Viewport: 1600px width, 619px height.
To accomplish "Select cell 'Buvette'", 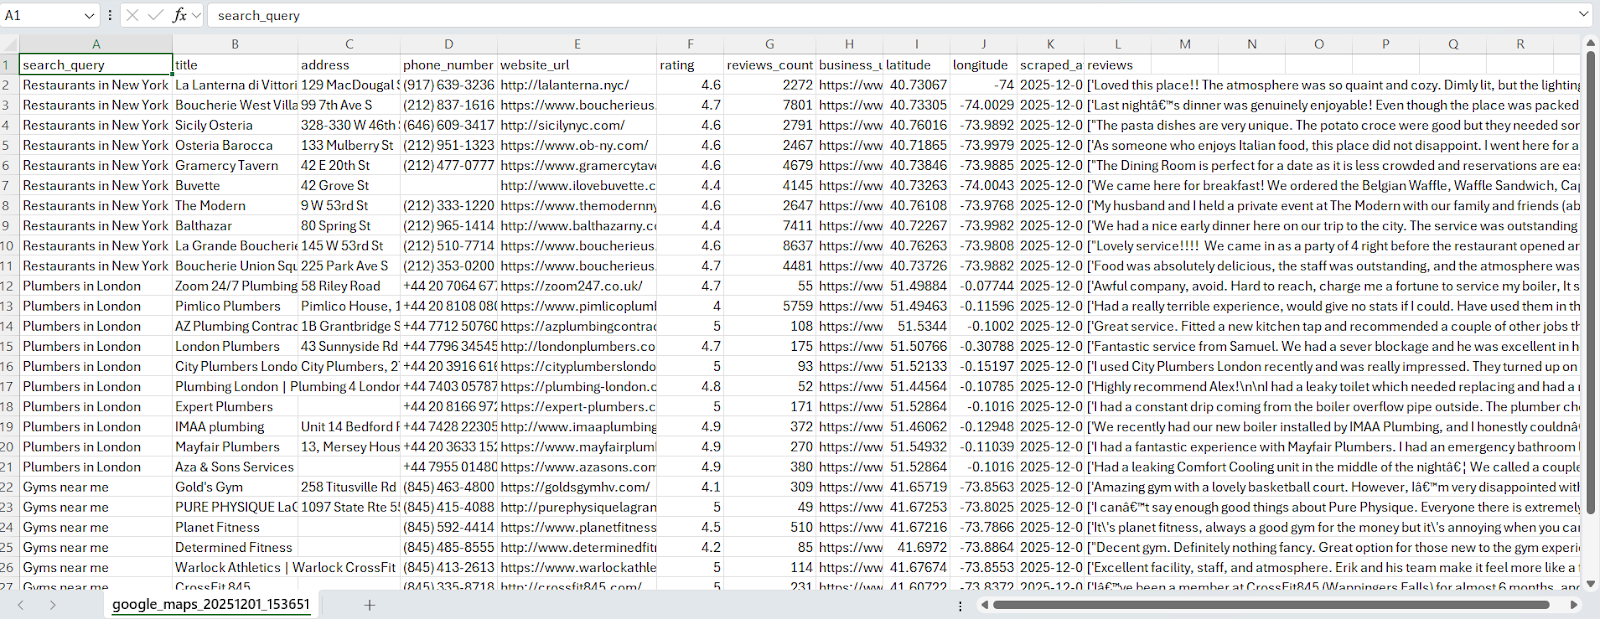I will pyautogui.click(x=235, y=185).
